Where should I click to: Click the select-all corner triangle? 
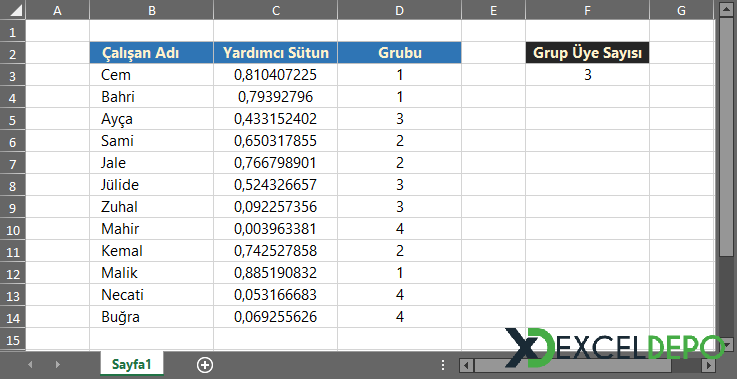click(x=13, y=10)
